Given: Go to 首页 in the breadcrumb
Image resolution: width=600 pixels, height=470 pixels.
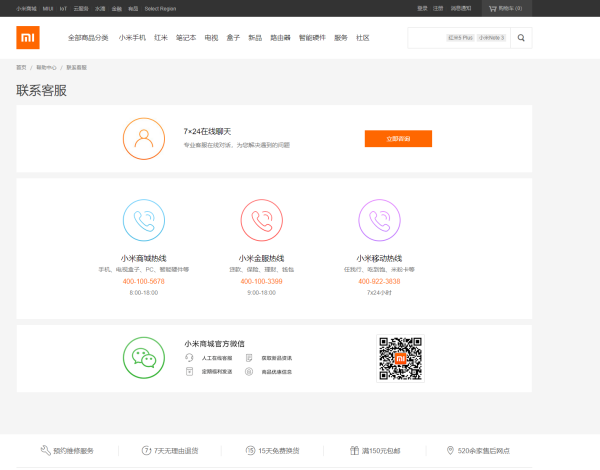Looking at the screenshot, I should tap(21, 67).
